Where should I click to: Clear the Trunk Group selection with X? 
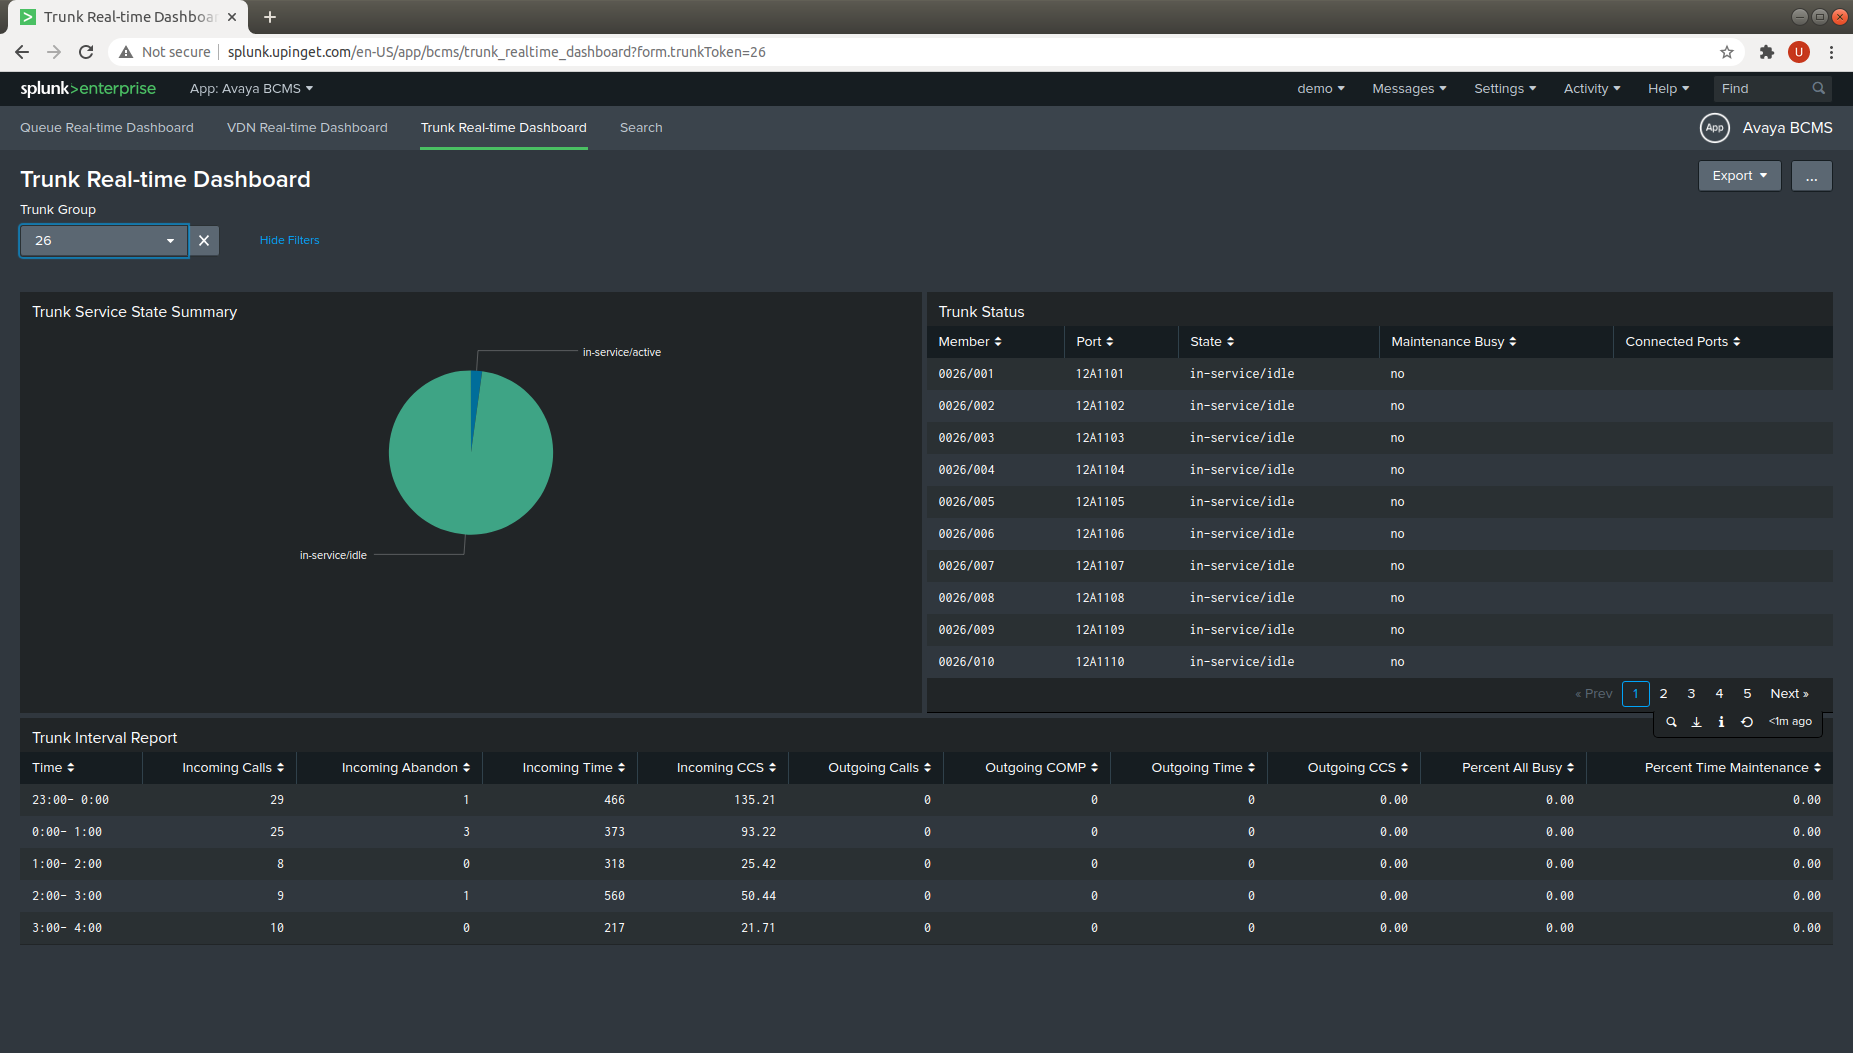pyautogui.click(x=204, y=241)
